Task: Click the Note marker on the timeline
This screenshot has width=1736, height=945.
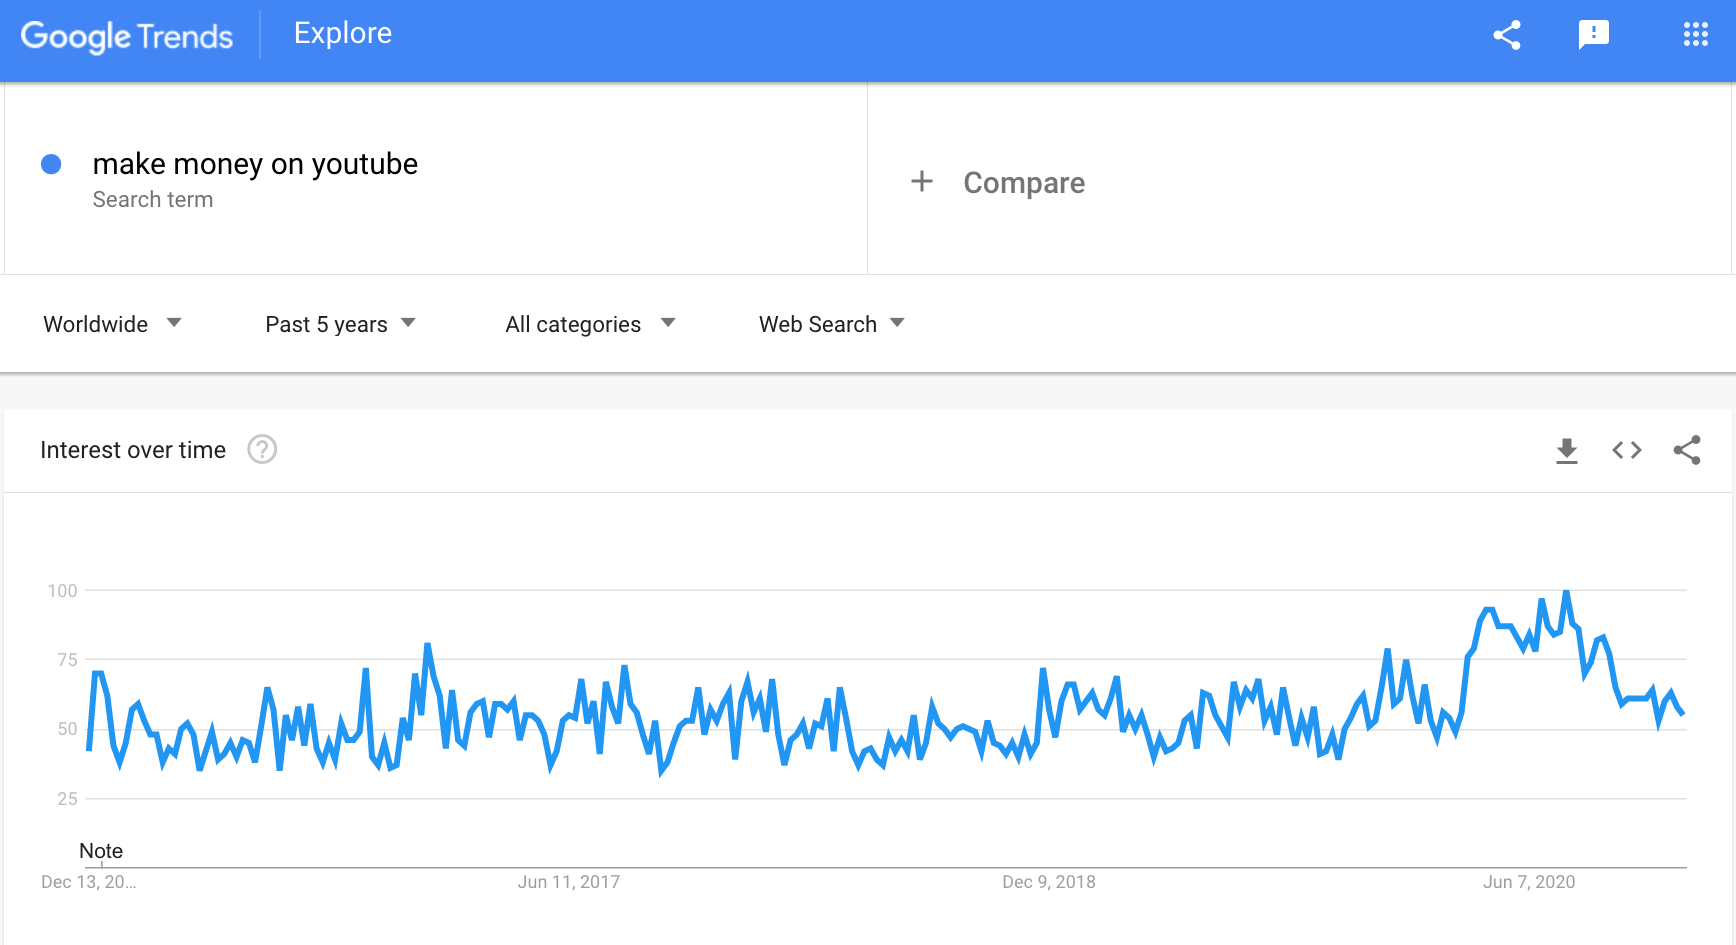Action: tap(101, 851)
